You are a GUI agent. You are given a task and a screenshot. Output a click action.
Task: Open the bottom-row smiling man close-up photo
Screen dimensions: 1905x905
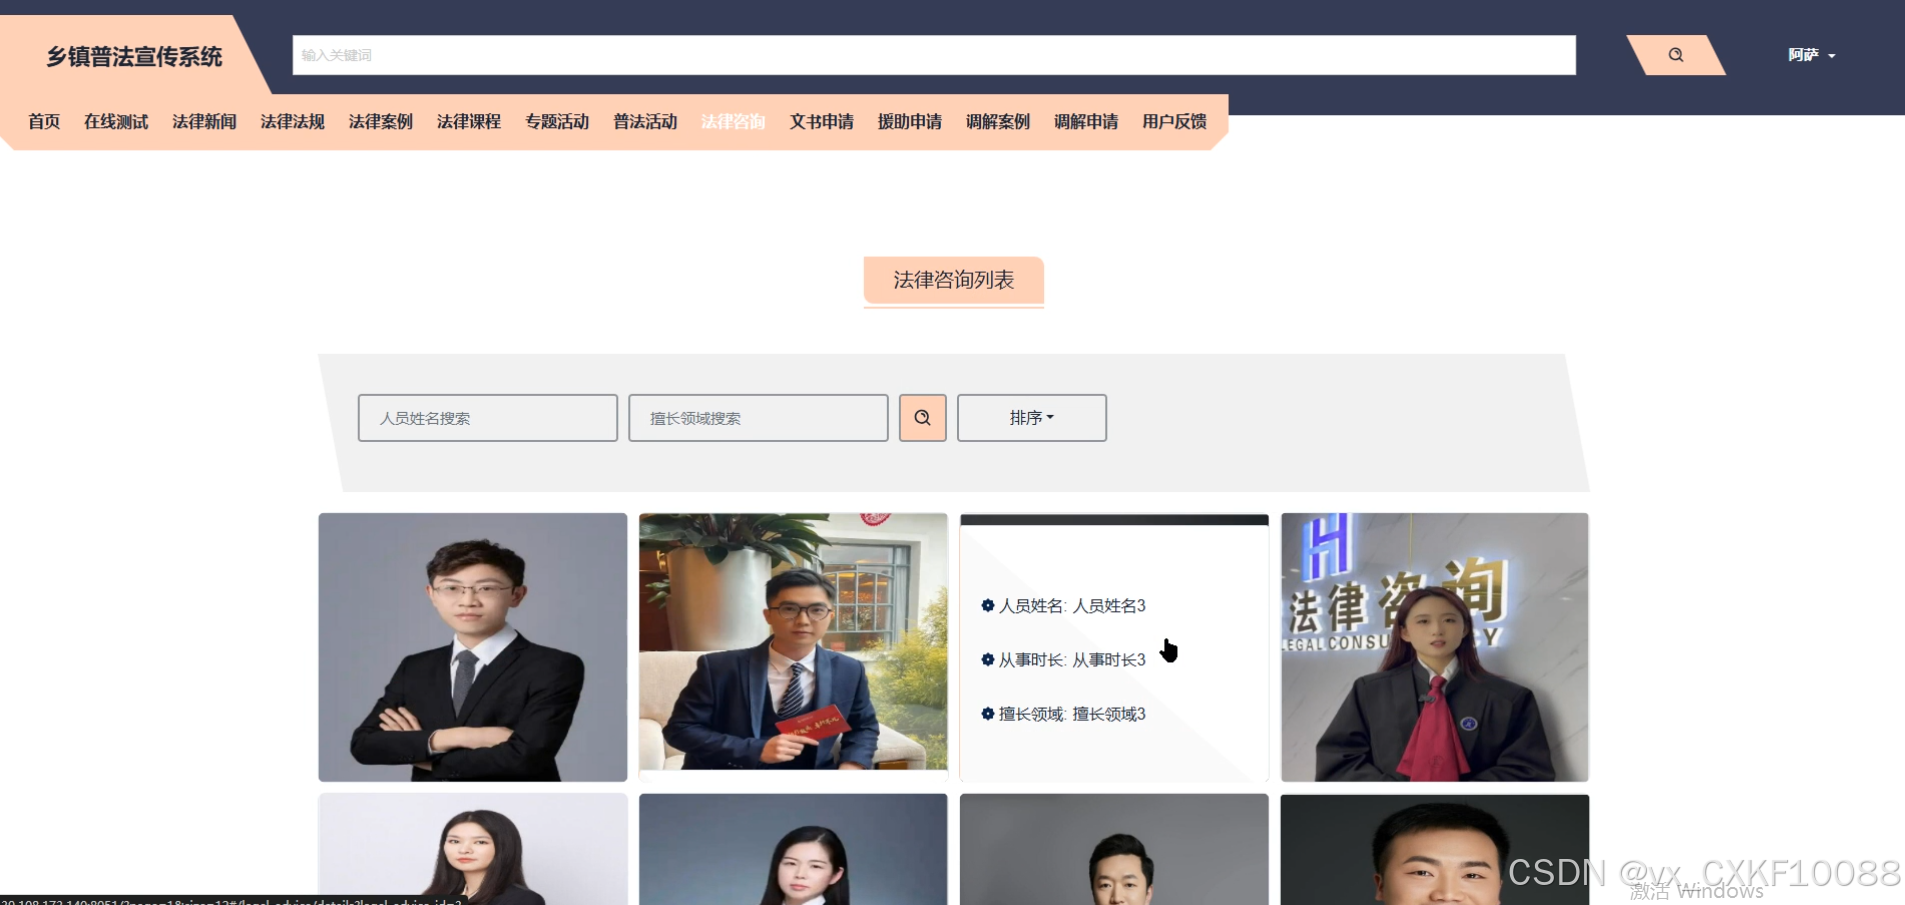tap(1434, 849)
